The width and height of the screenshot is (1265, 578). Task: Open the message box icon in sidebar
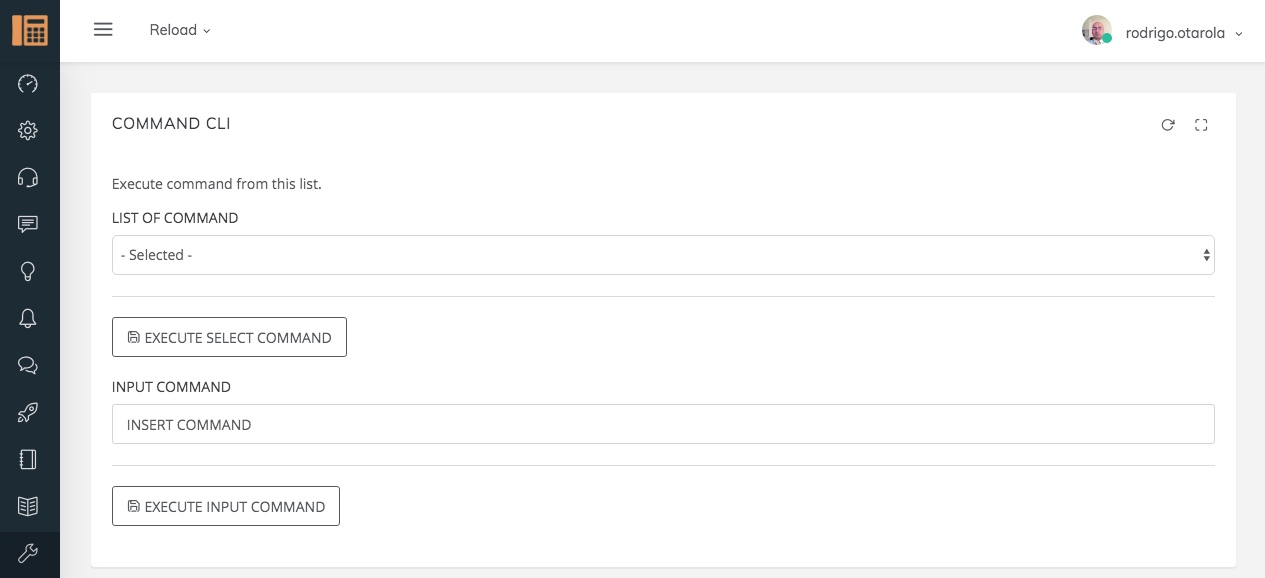click(28, 224)
